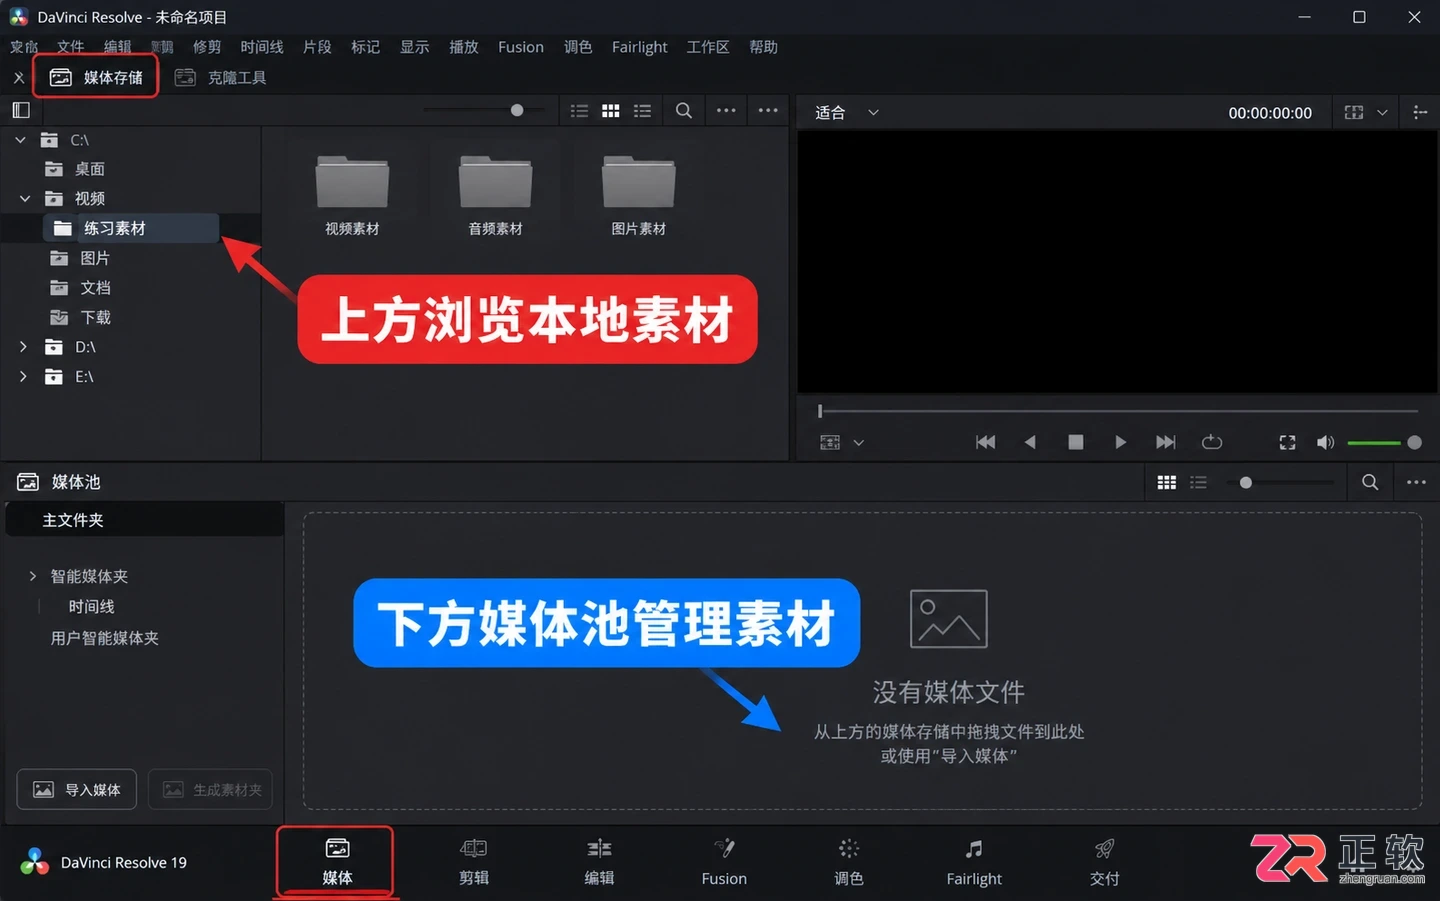Screen dimensions: 1440x901
Task: Collapse the C:\ drive tree node
Action: coord(21,140)
